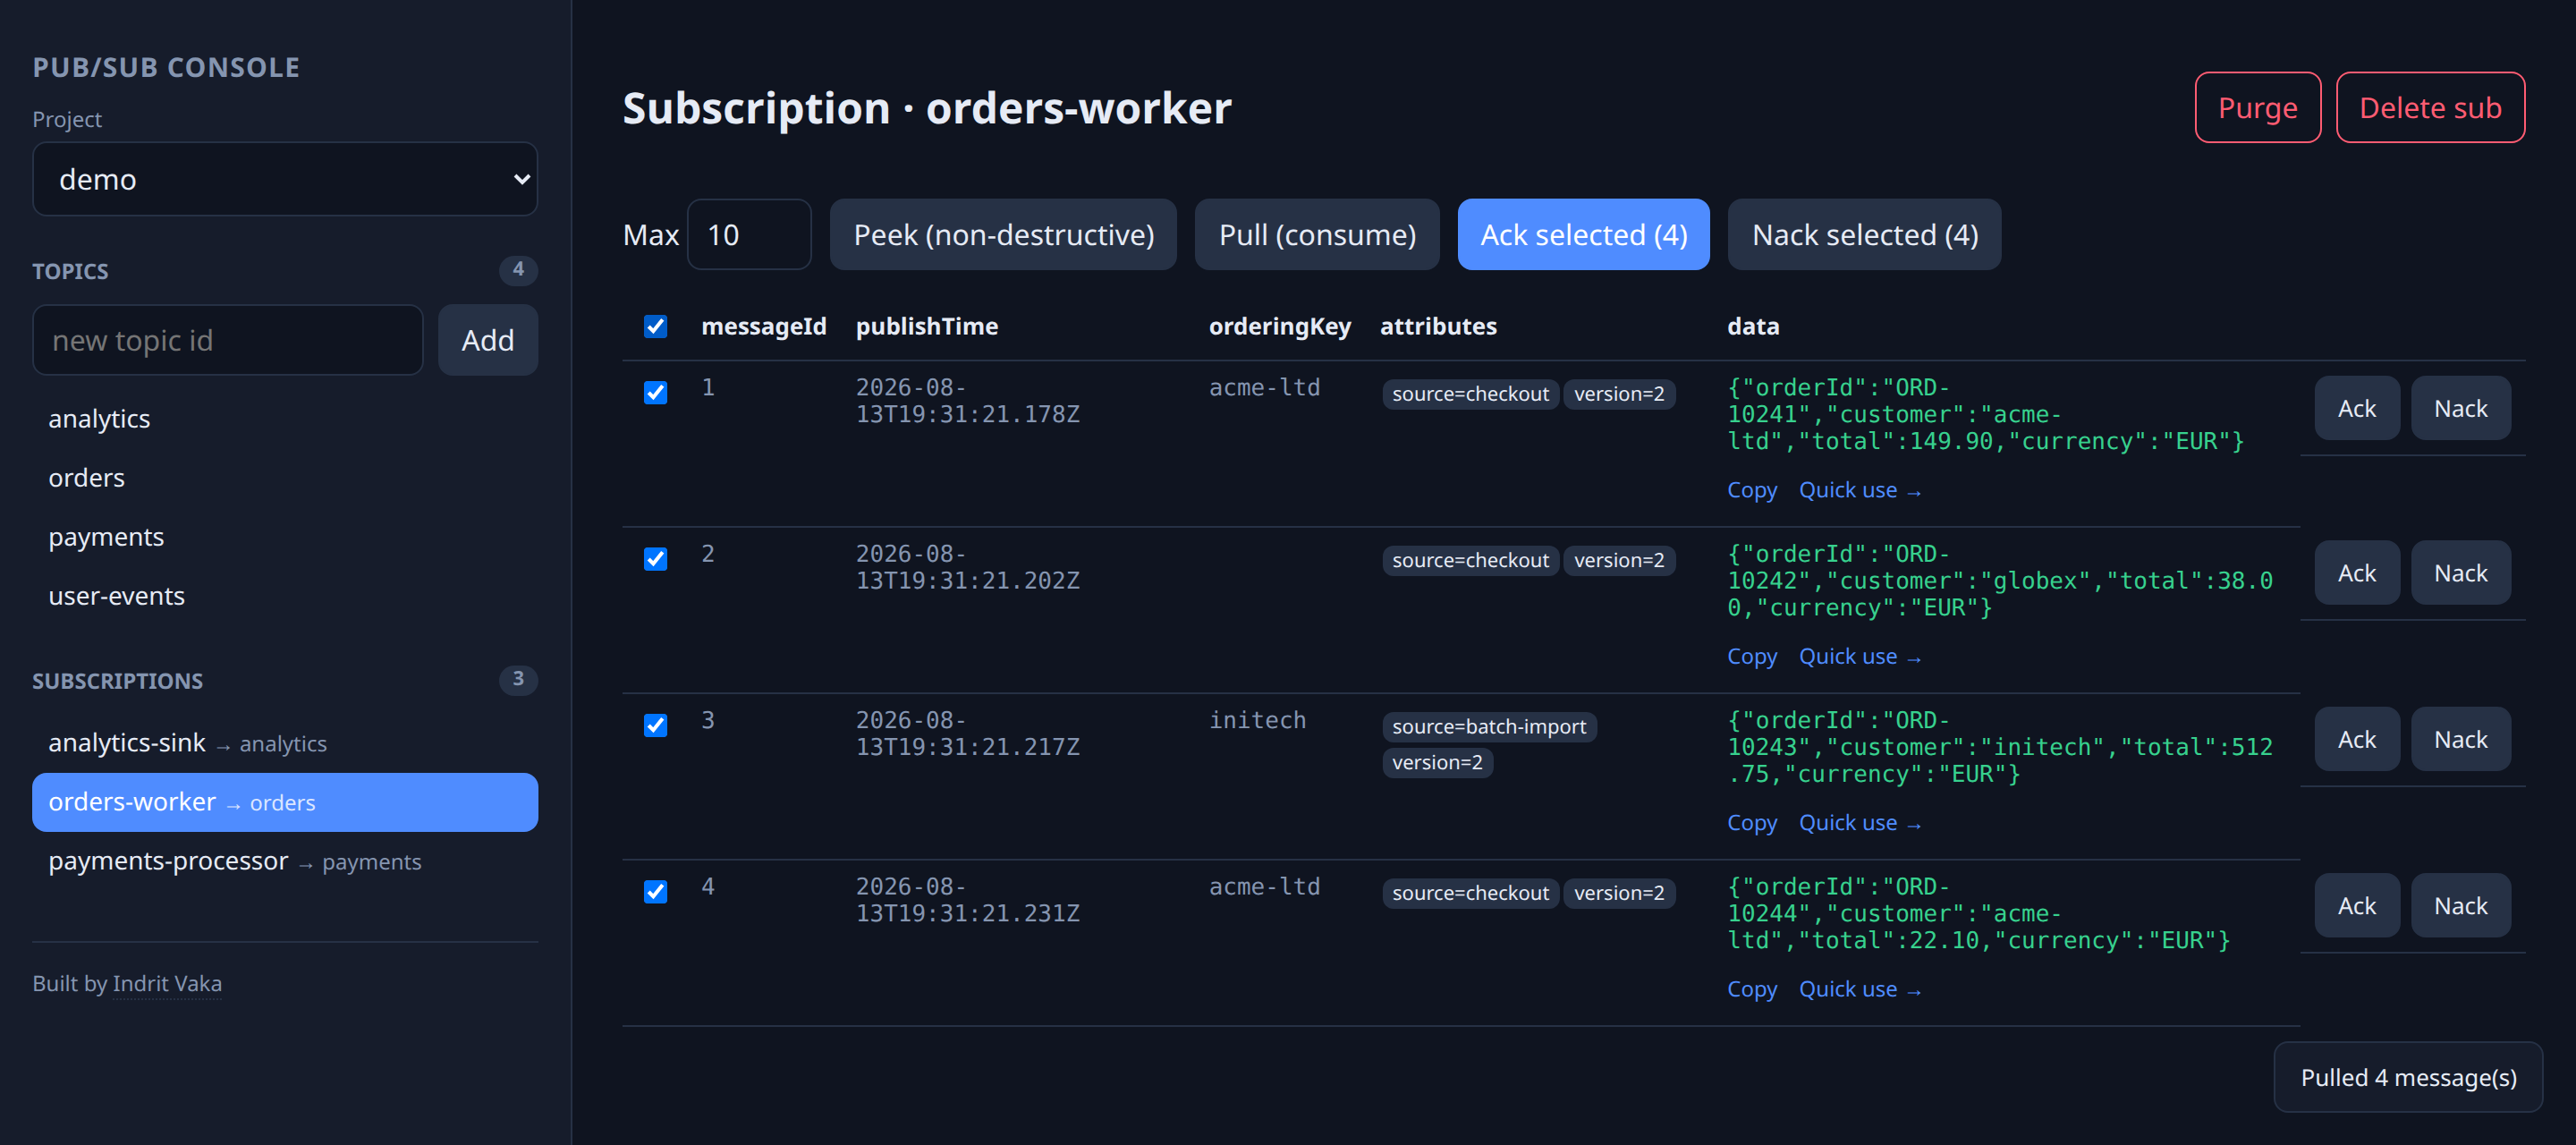The height and width of the screenshot is (1145, 2576).
Task: Click publish time ending 21.217Z
Action: [x=967, y=733]
